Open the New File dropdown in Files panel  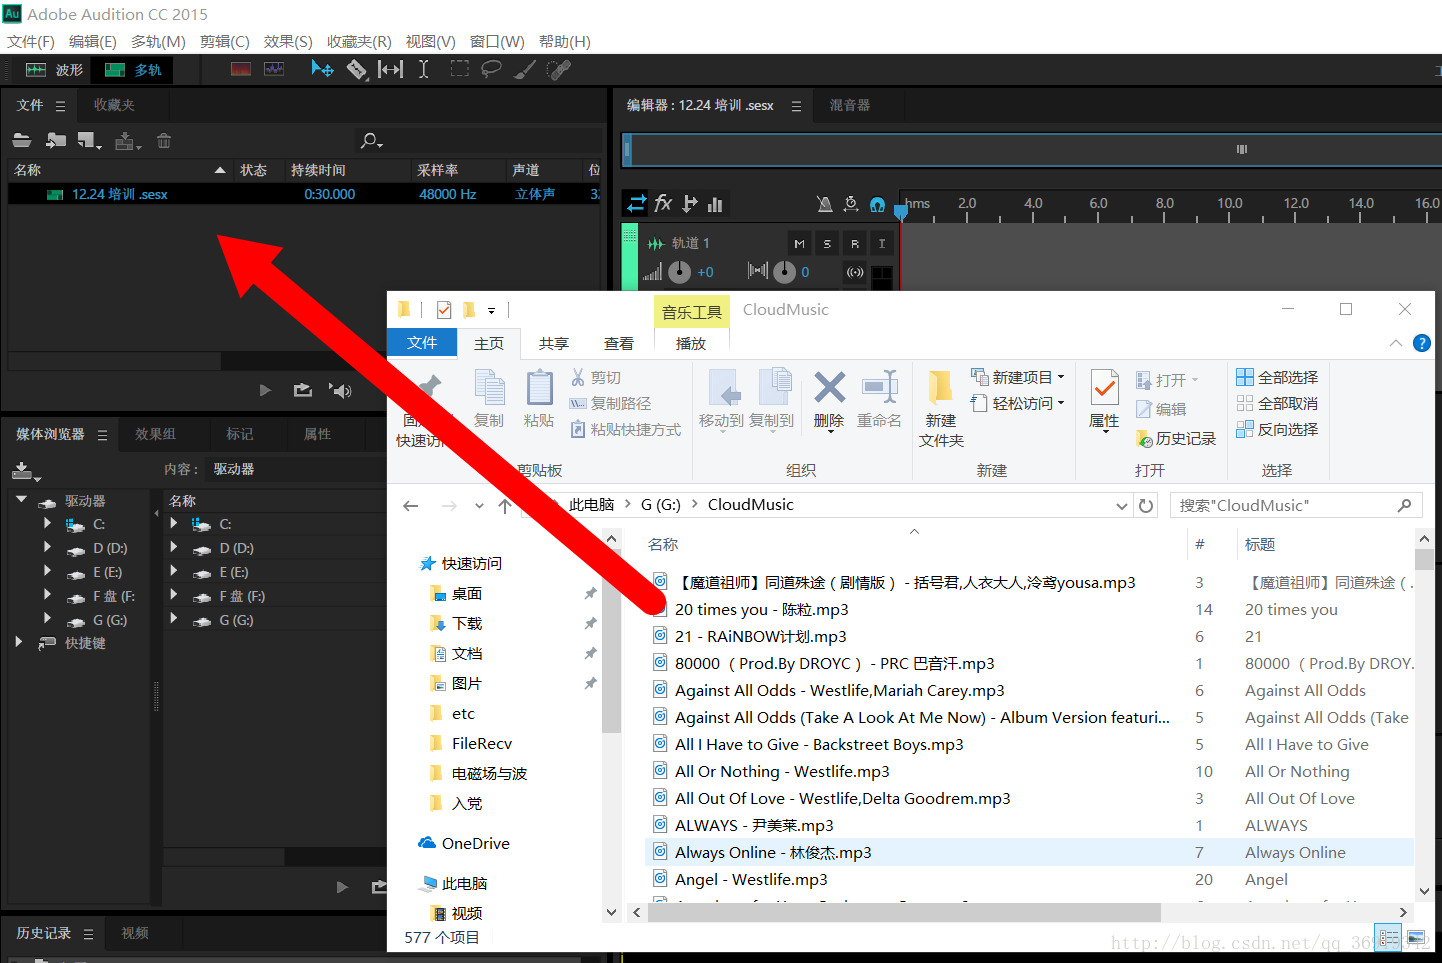coord(90,141)
